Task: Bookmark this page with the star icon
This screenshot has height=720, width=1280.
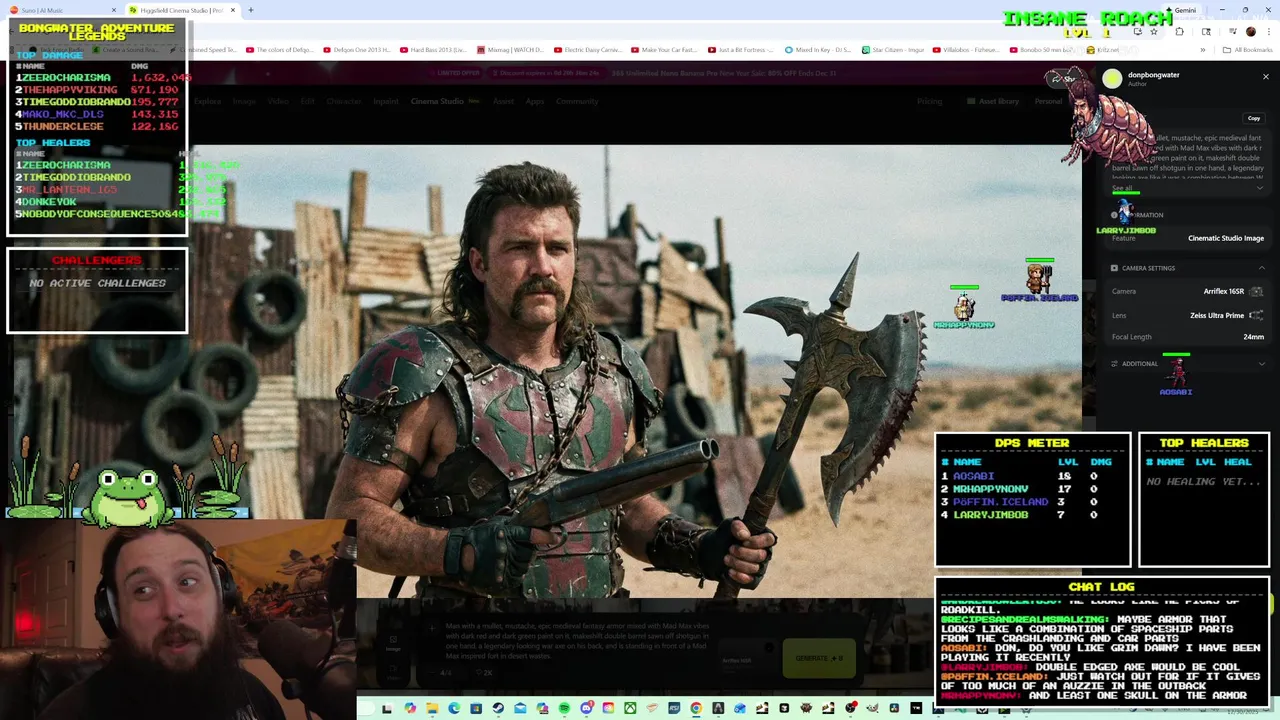Action: click(x=1153, y=31)
